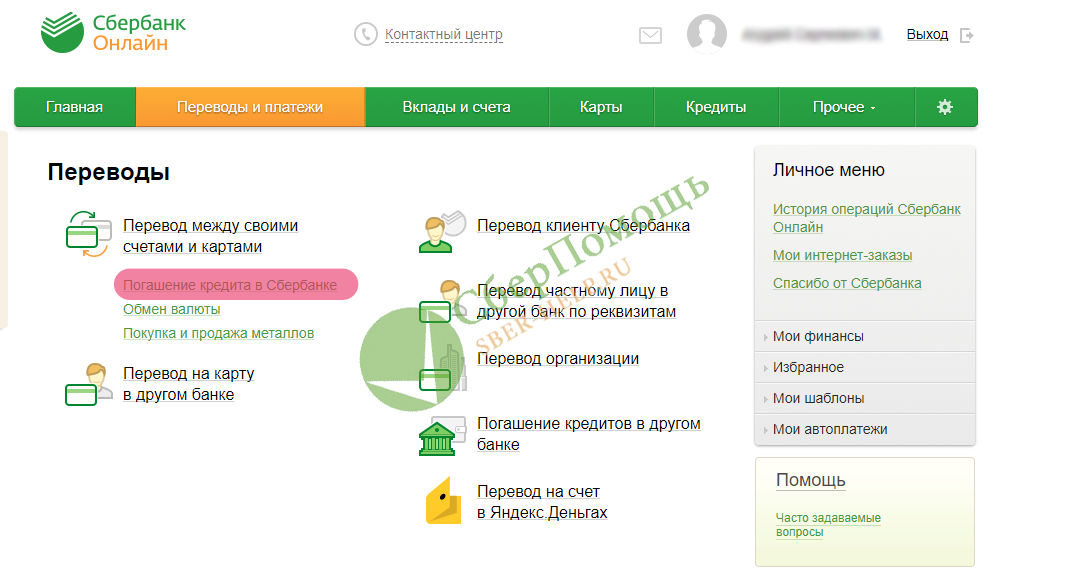The width and height of the screenshot is (1078, 576).
Task: Go to the Кредиты tab
Action: point(716,107)
